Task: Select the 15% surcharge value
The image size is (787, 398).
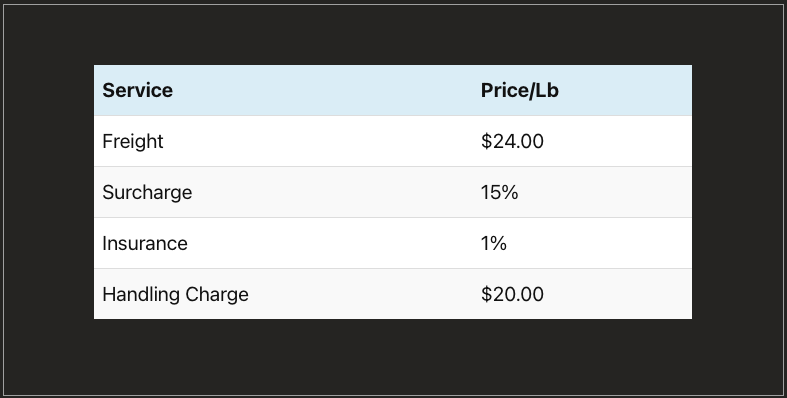Action: [499, 193]
